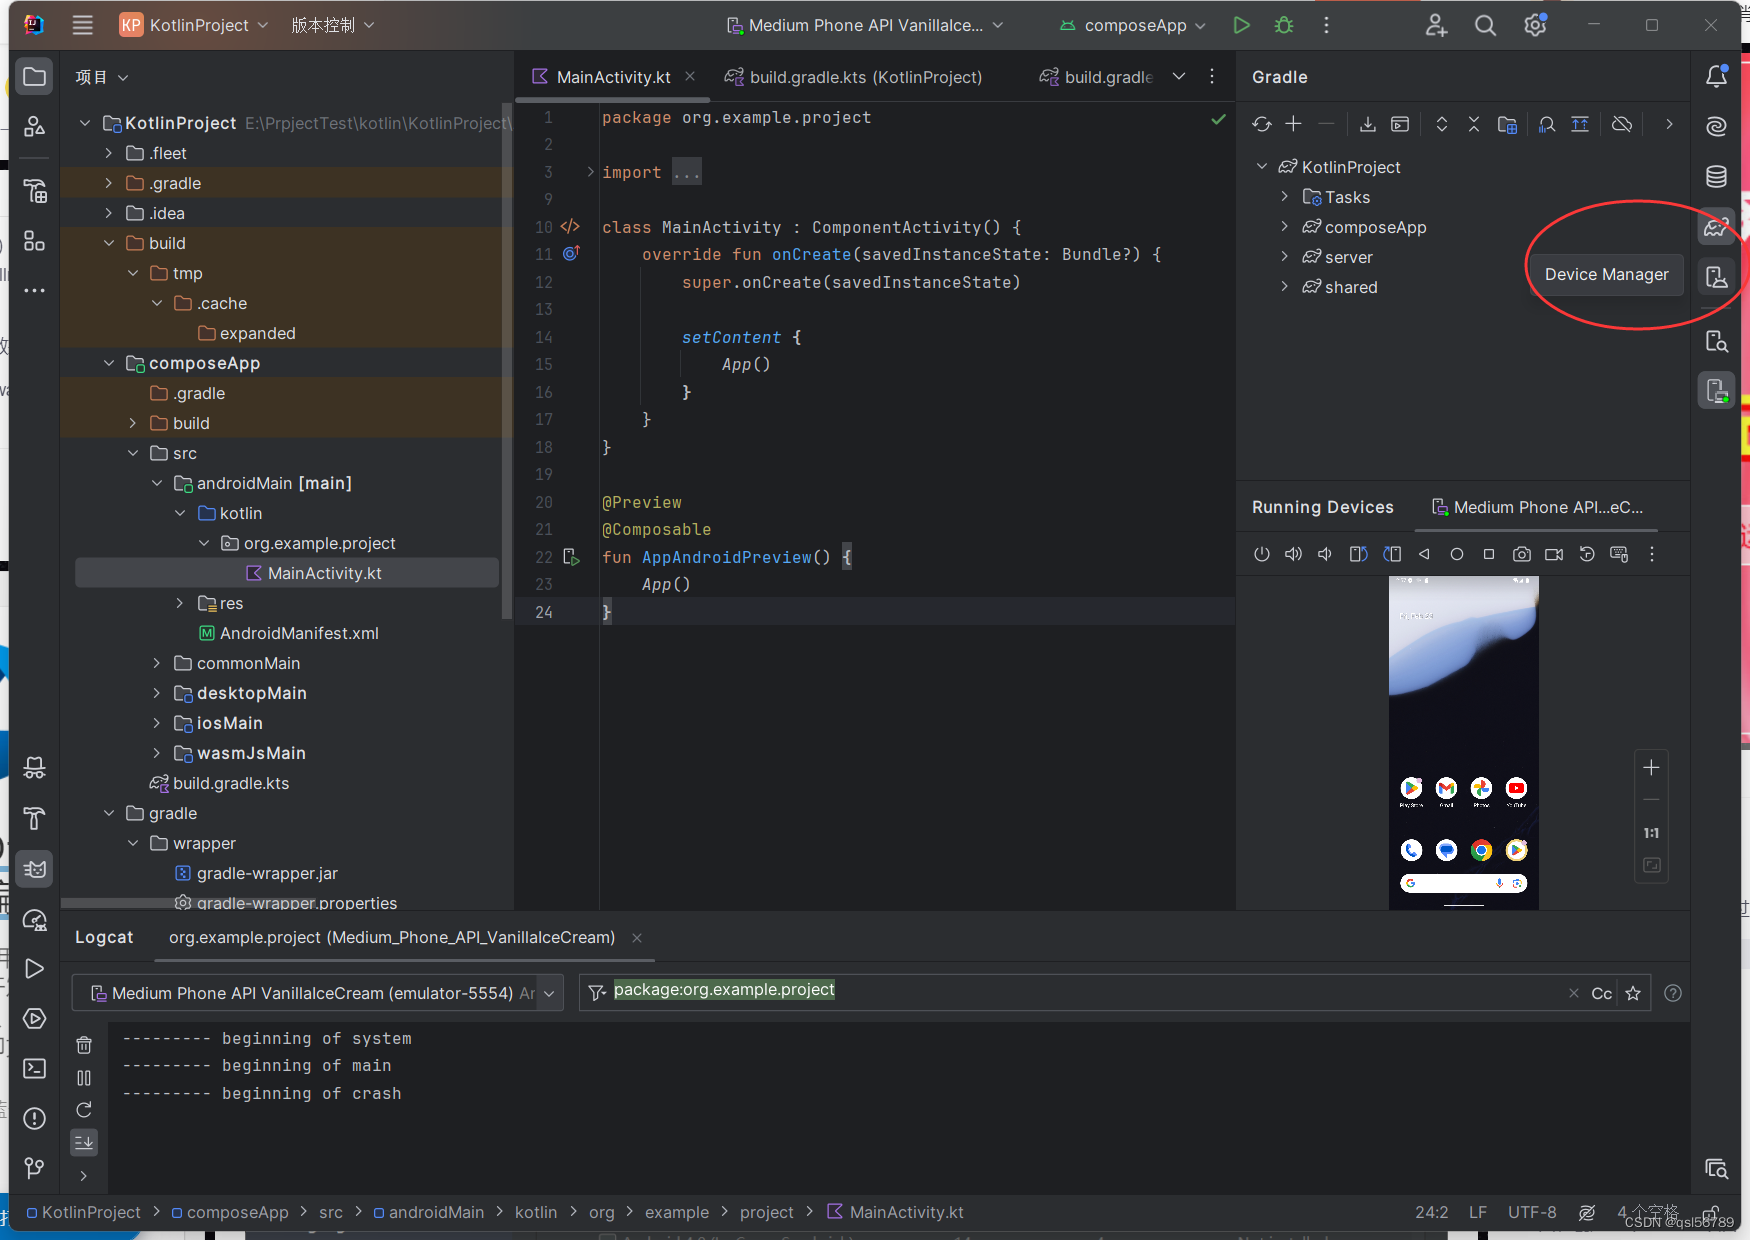Clear the Logcat filter query field
This screenshot has width=1750, height=1240.
[1573, 992]
